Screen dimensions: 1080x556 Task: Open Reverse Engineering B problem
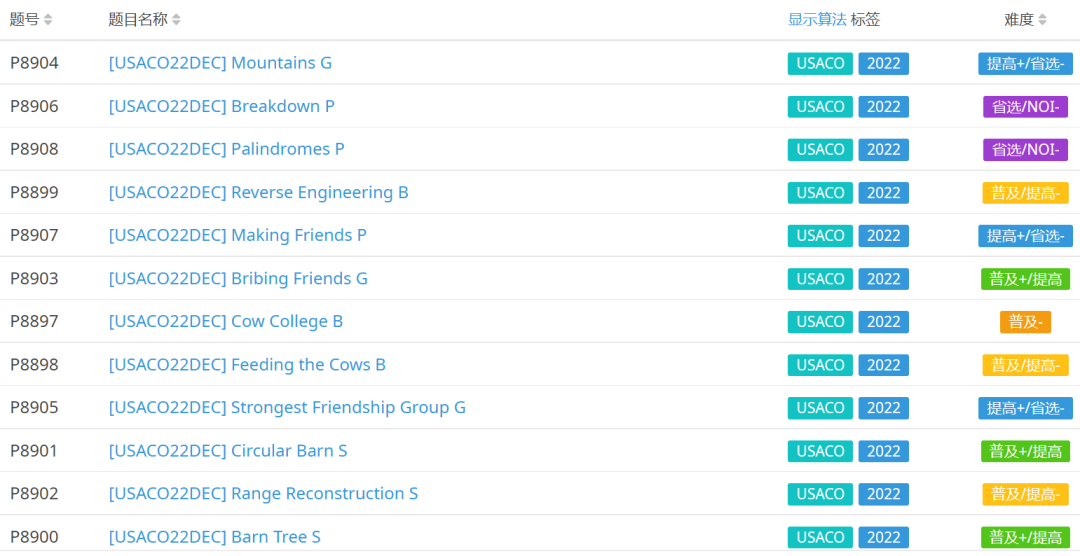258,192
